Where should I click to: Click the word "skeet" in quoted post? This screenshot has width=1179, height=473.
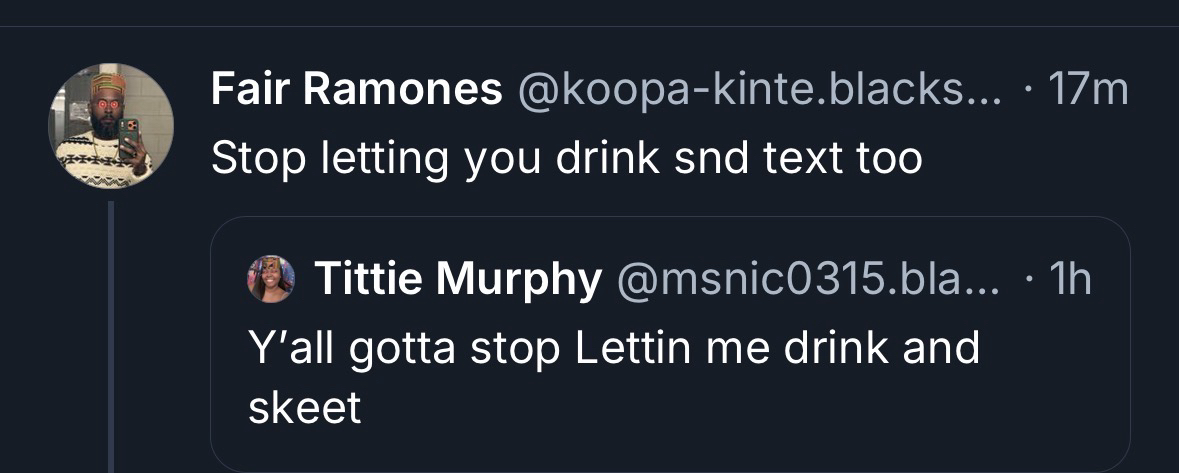(303, 408)
